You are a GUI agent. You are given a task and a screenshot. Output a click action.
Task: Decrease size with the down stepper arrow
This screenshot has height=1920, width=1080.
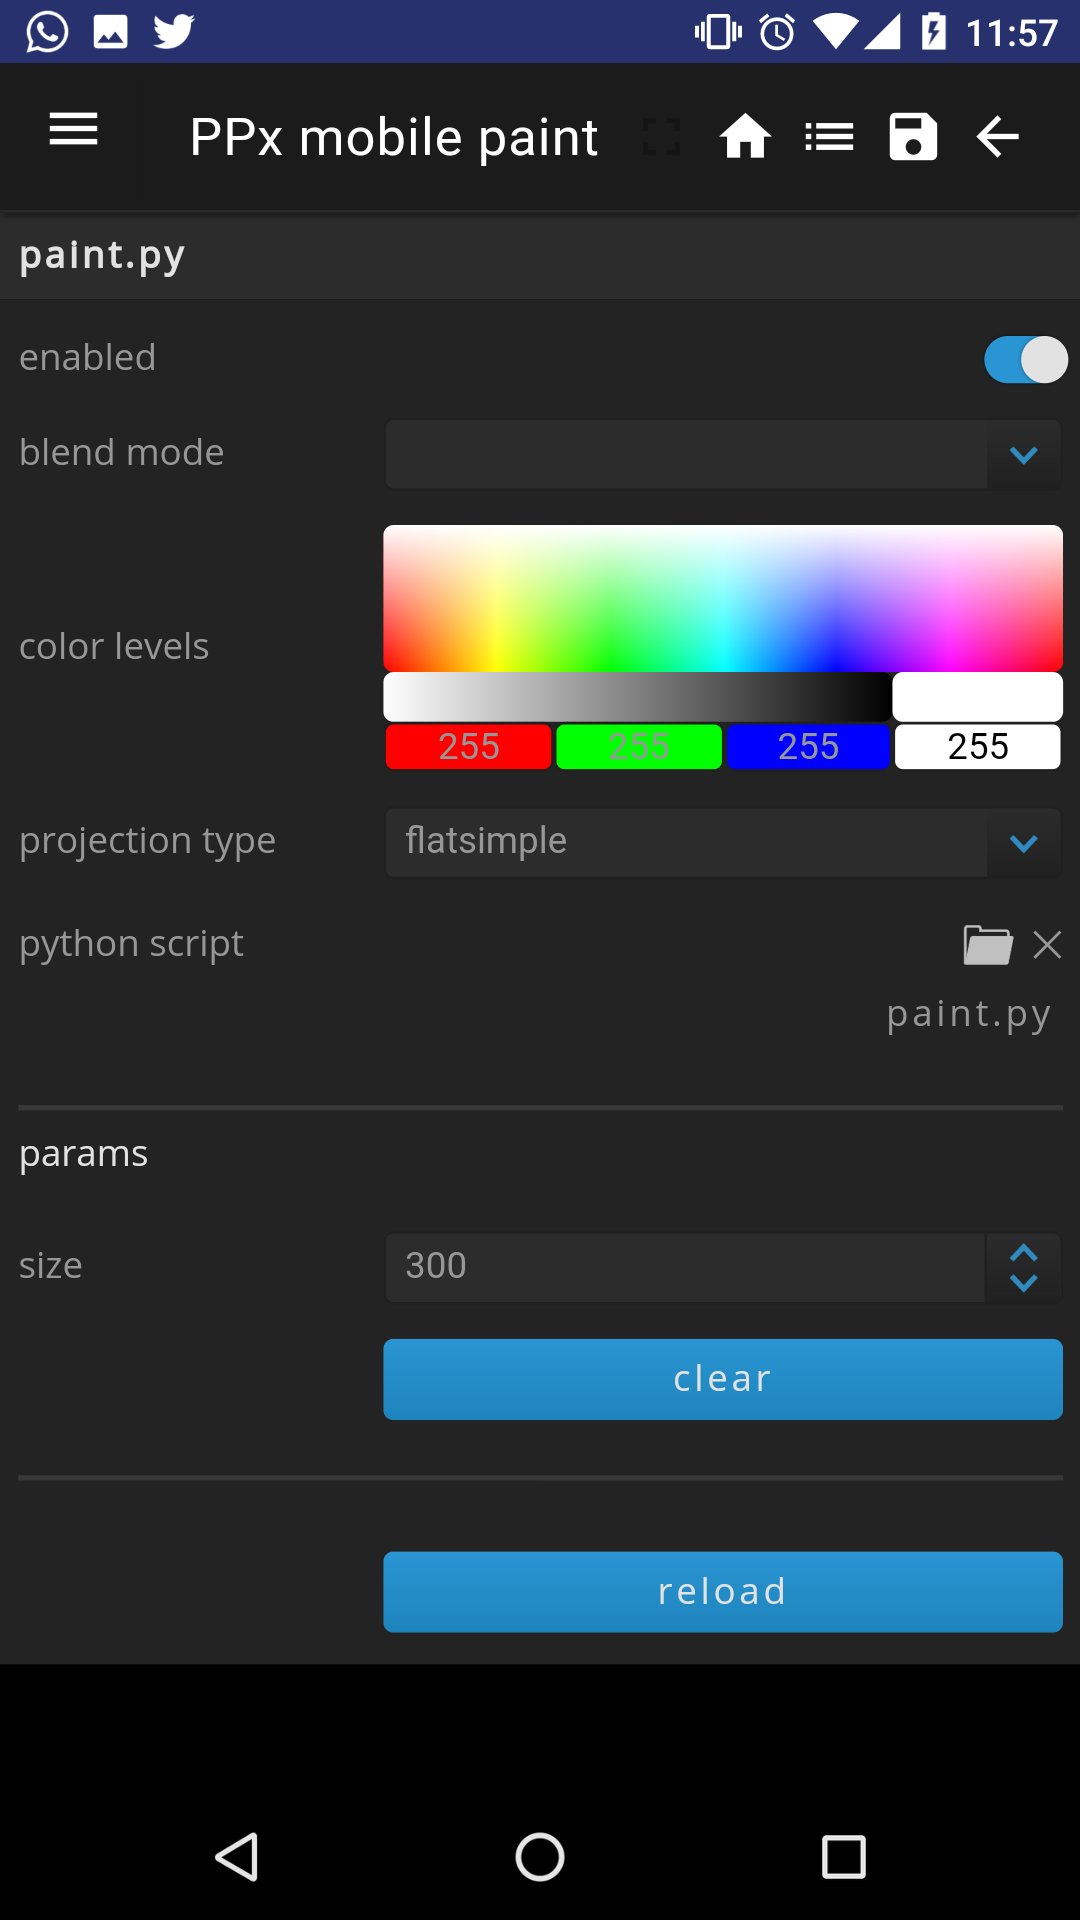(1023, 1283)
